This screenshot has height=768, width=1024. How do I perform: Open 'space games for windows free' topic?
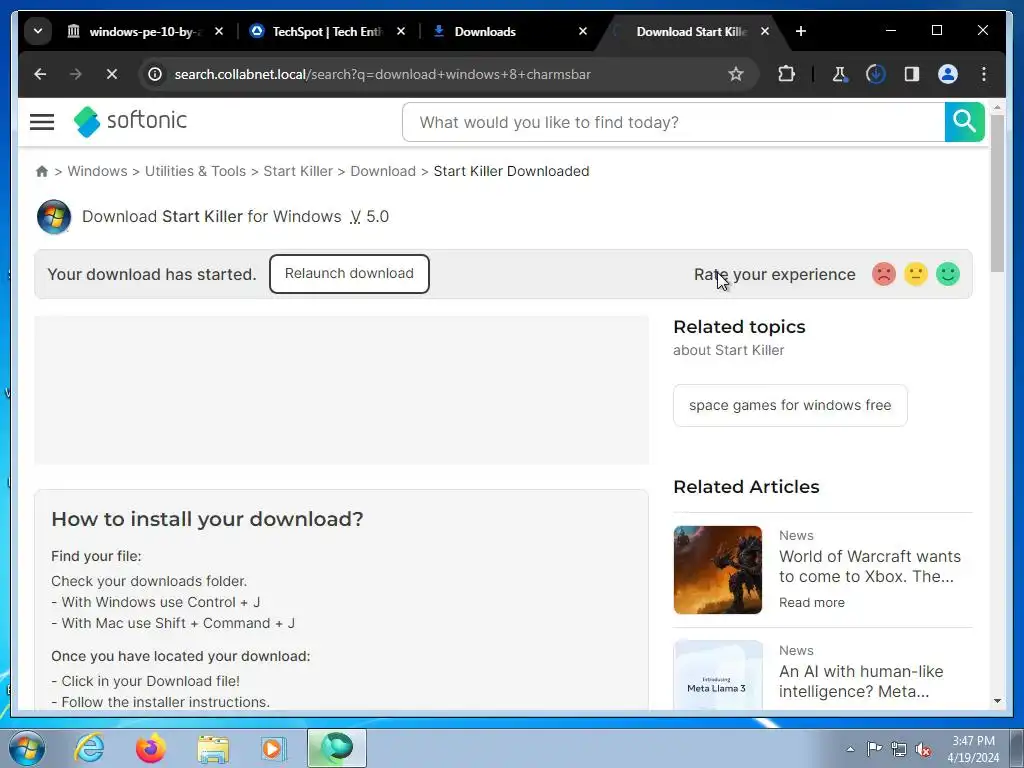(x=790, y=406)
